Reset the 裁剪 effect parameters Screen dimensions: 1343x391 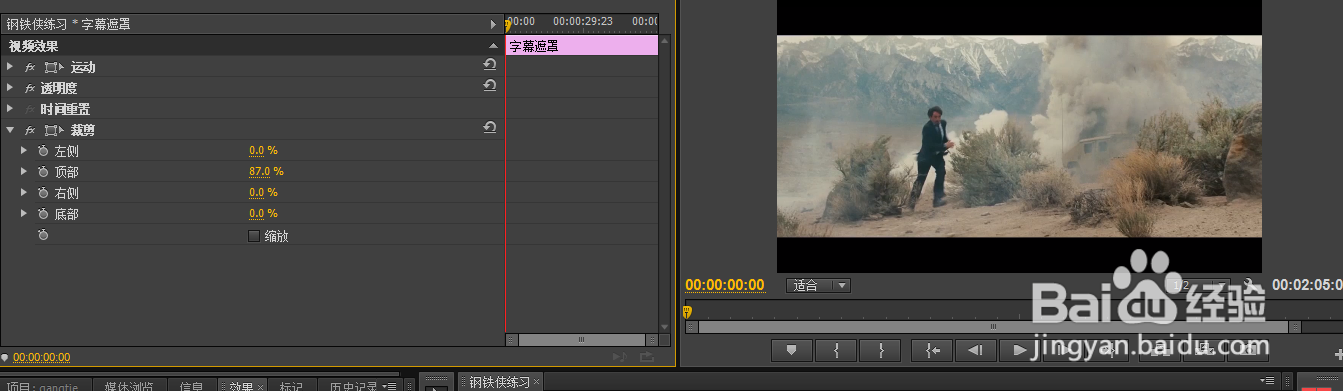[x=490, y=128]
